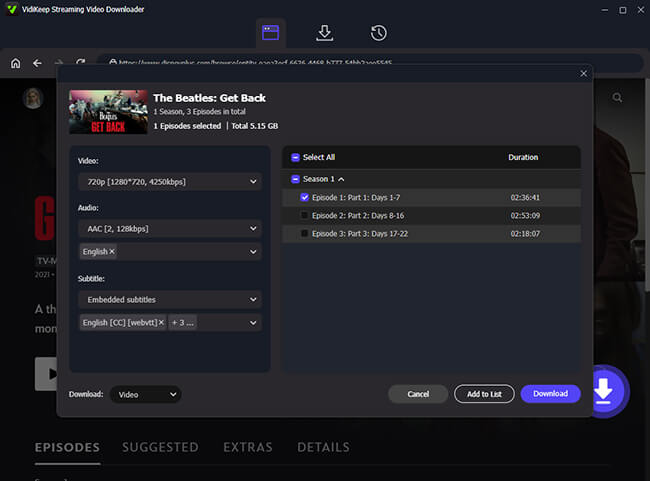Viewport: 650px width, 481px height.
Task: Click 'Total 5.15 GB' text
Action: [x=255, y=126]
